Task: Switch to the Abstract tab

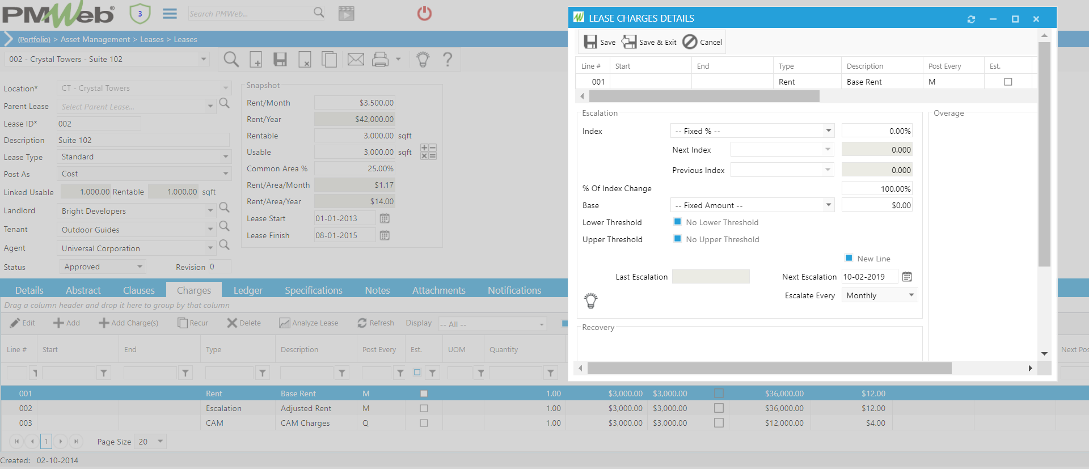Action: pyautogui.click(x=83, y=290)
